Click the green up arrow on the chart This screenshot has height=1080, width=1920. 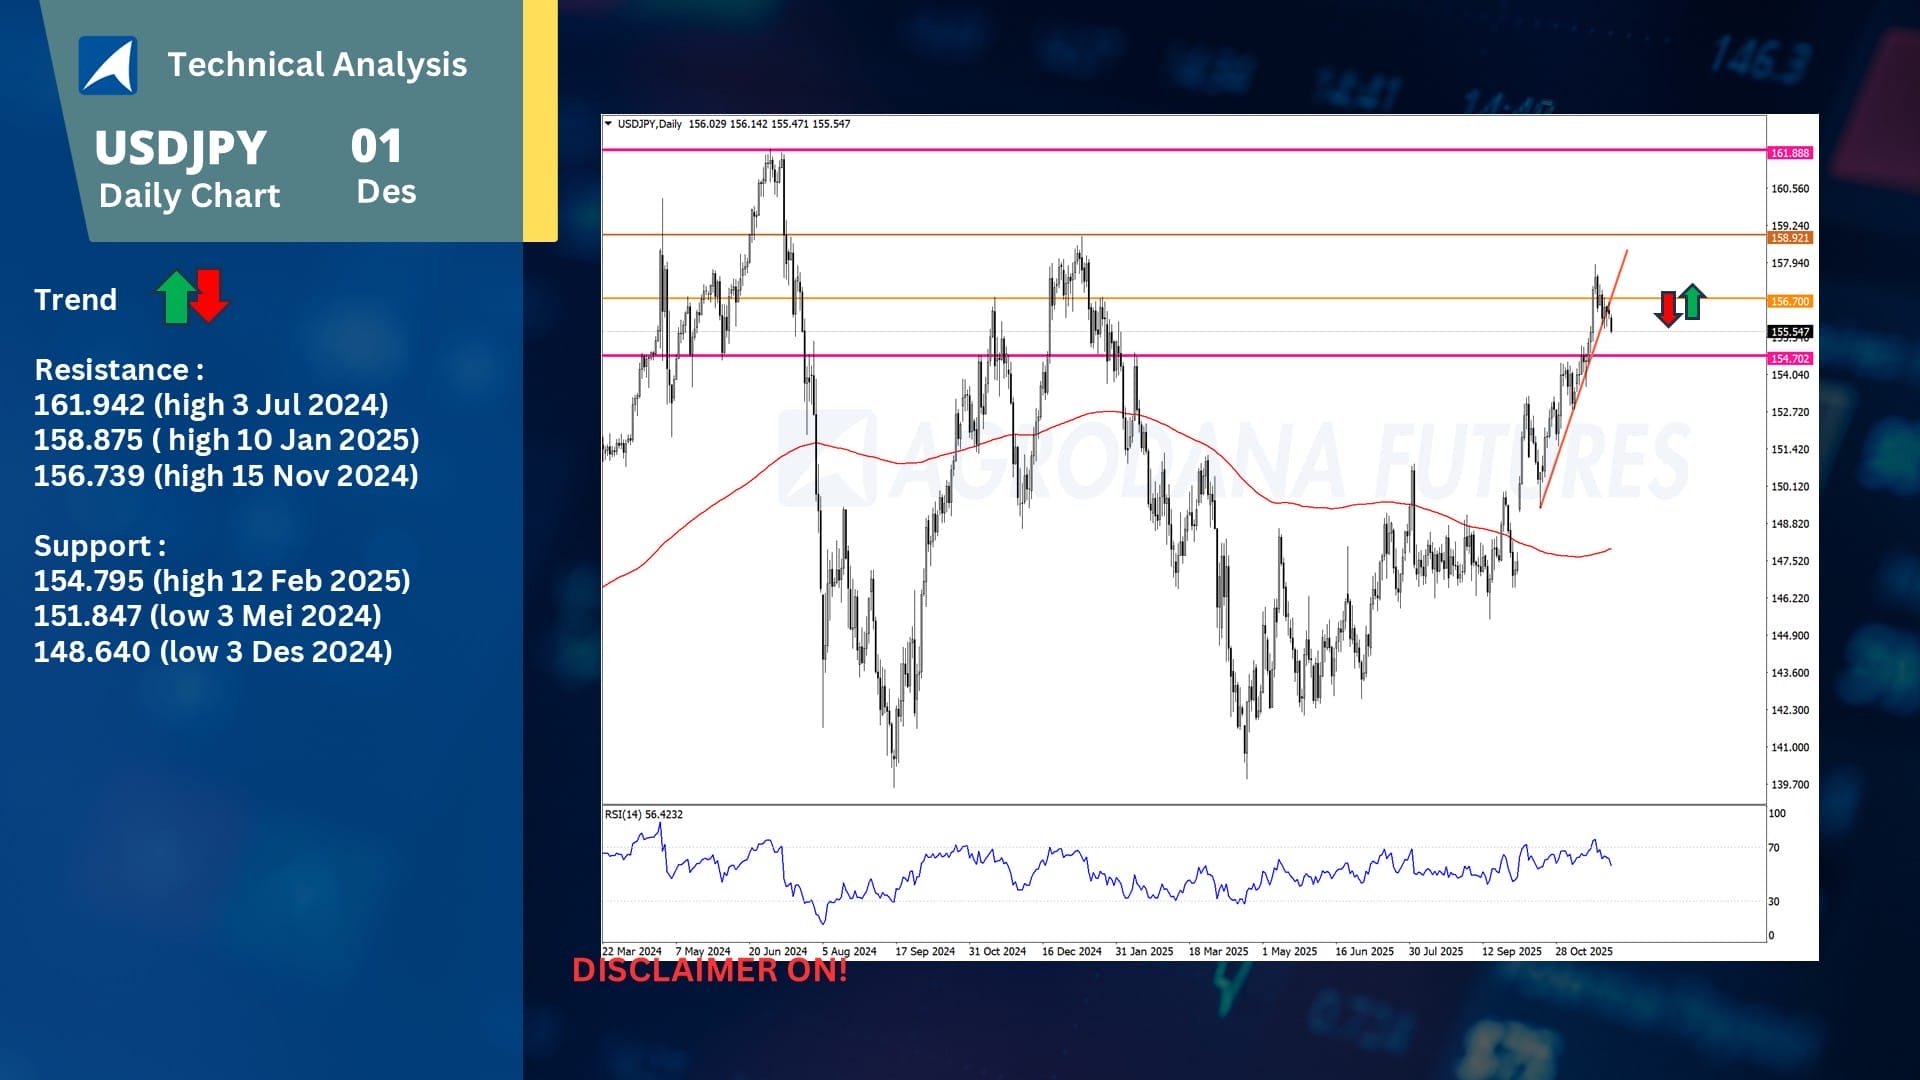click(1692, 301)
